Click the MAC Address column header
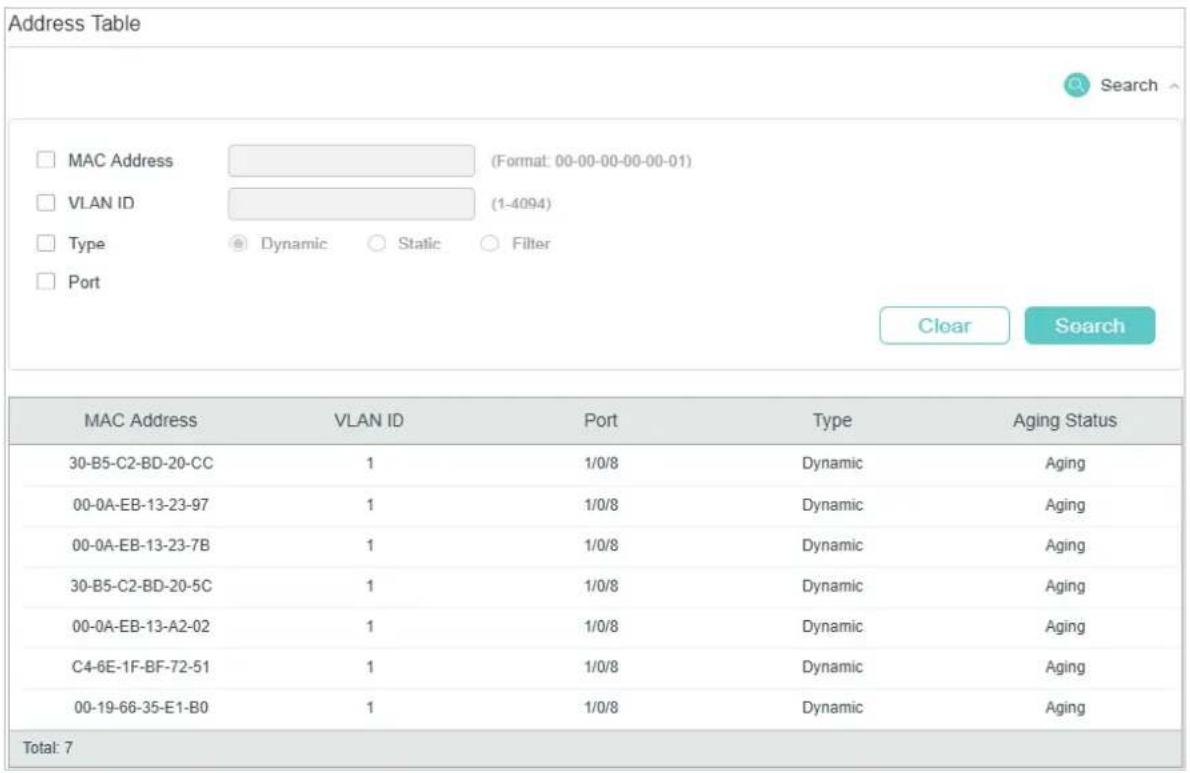This screenshot has height=773, width=1190. click(140, 420)
